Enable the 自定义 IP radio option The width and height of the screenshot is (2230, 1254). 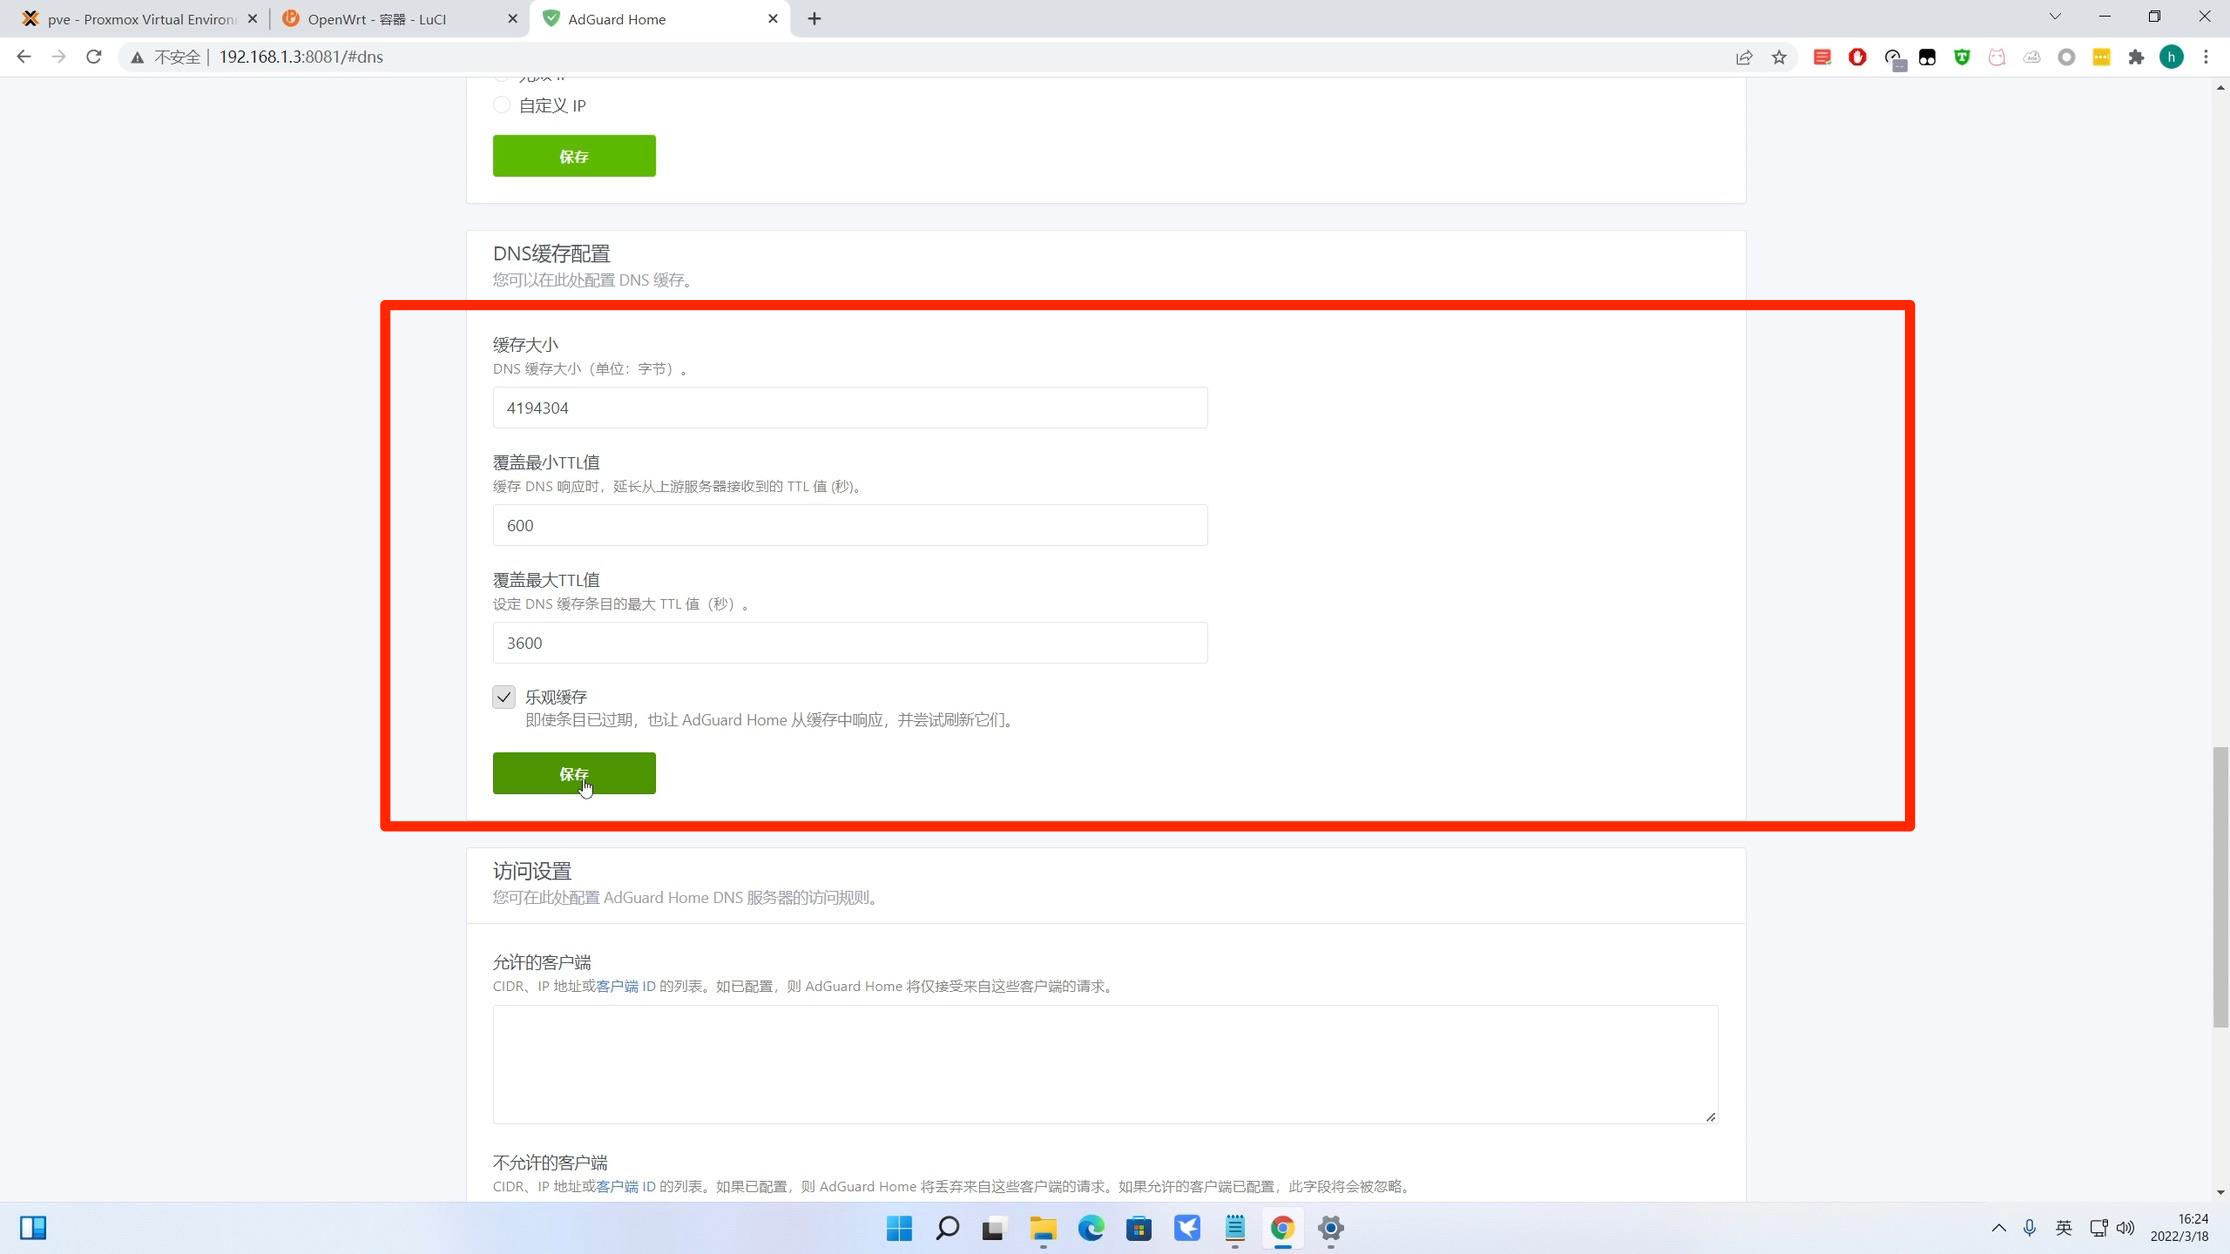click(502, 104)
